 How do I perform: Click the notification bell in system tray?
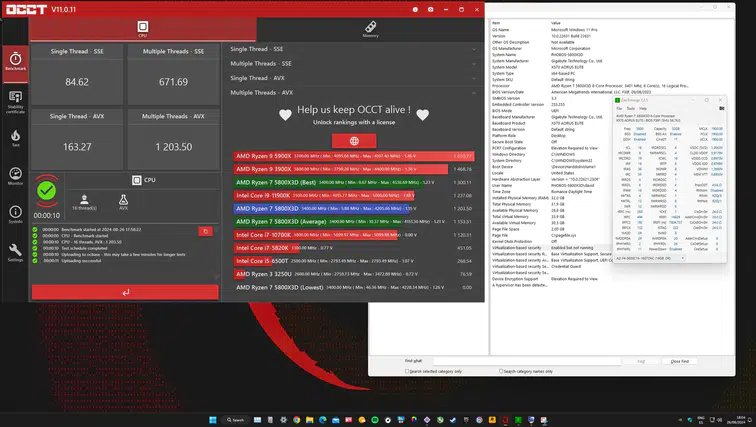click(x=750, y=420)
